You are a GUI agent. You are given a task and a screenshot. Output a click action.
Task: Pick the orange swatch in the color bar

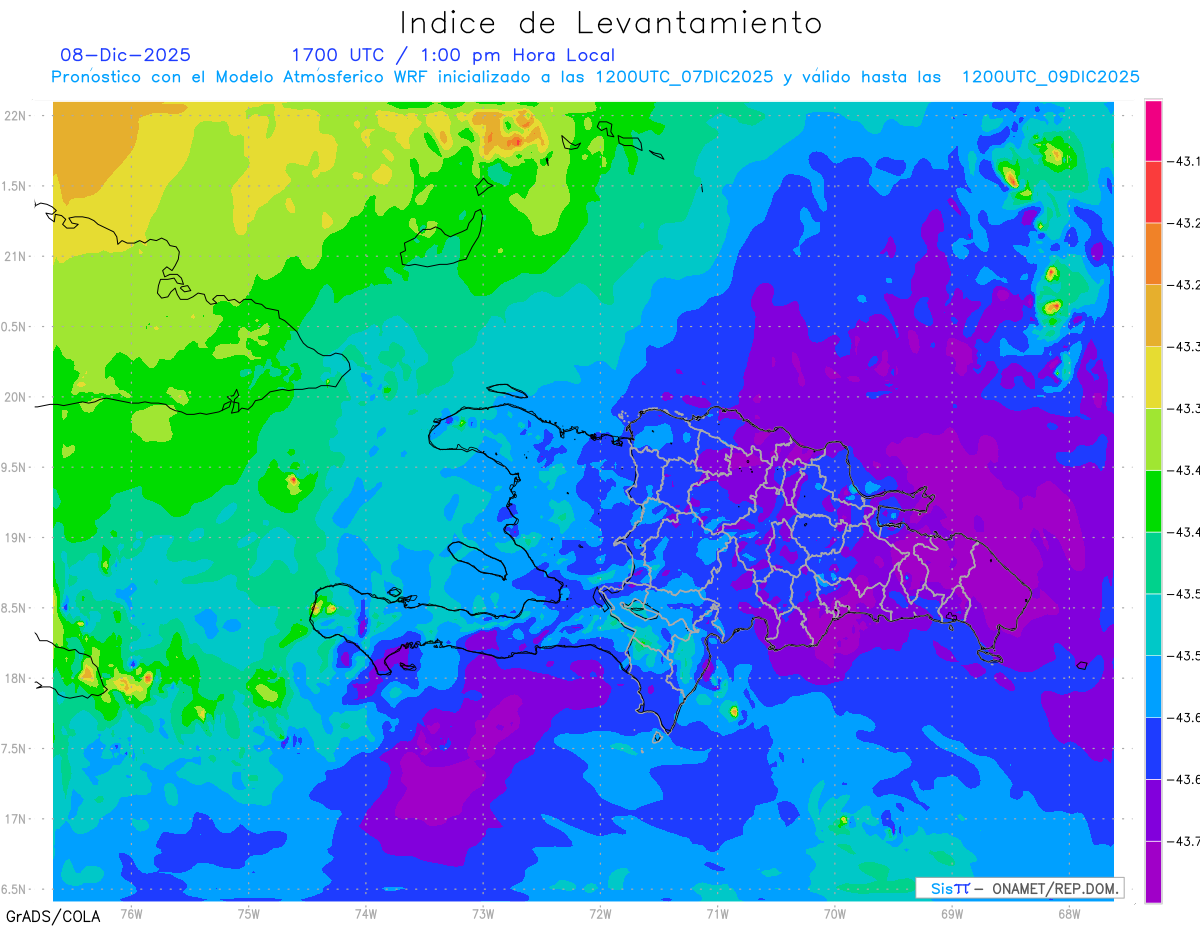(1153, 253)
